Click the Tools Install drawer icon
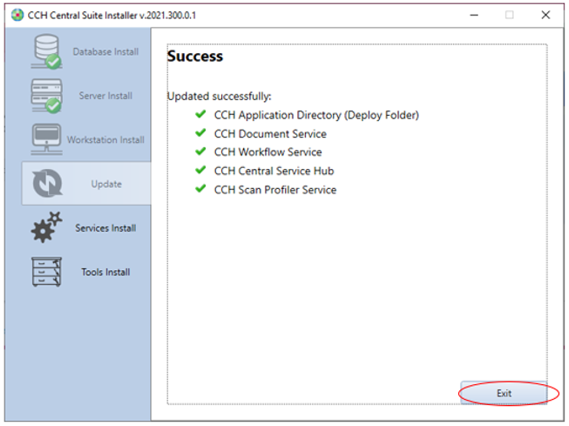The height and width of the screenshot is (426, 569). tap(46, 272)
